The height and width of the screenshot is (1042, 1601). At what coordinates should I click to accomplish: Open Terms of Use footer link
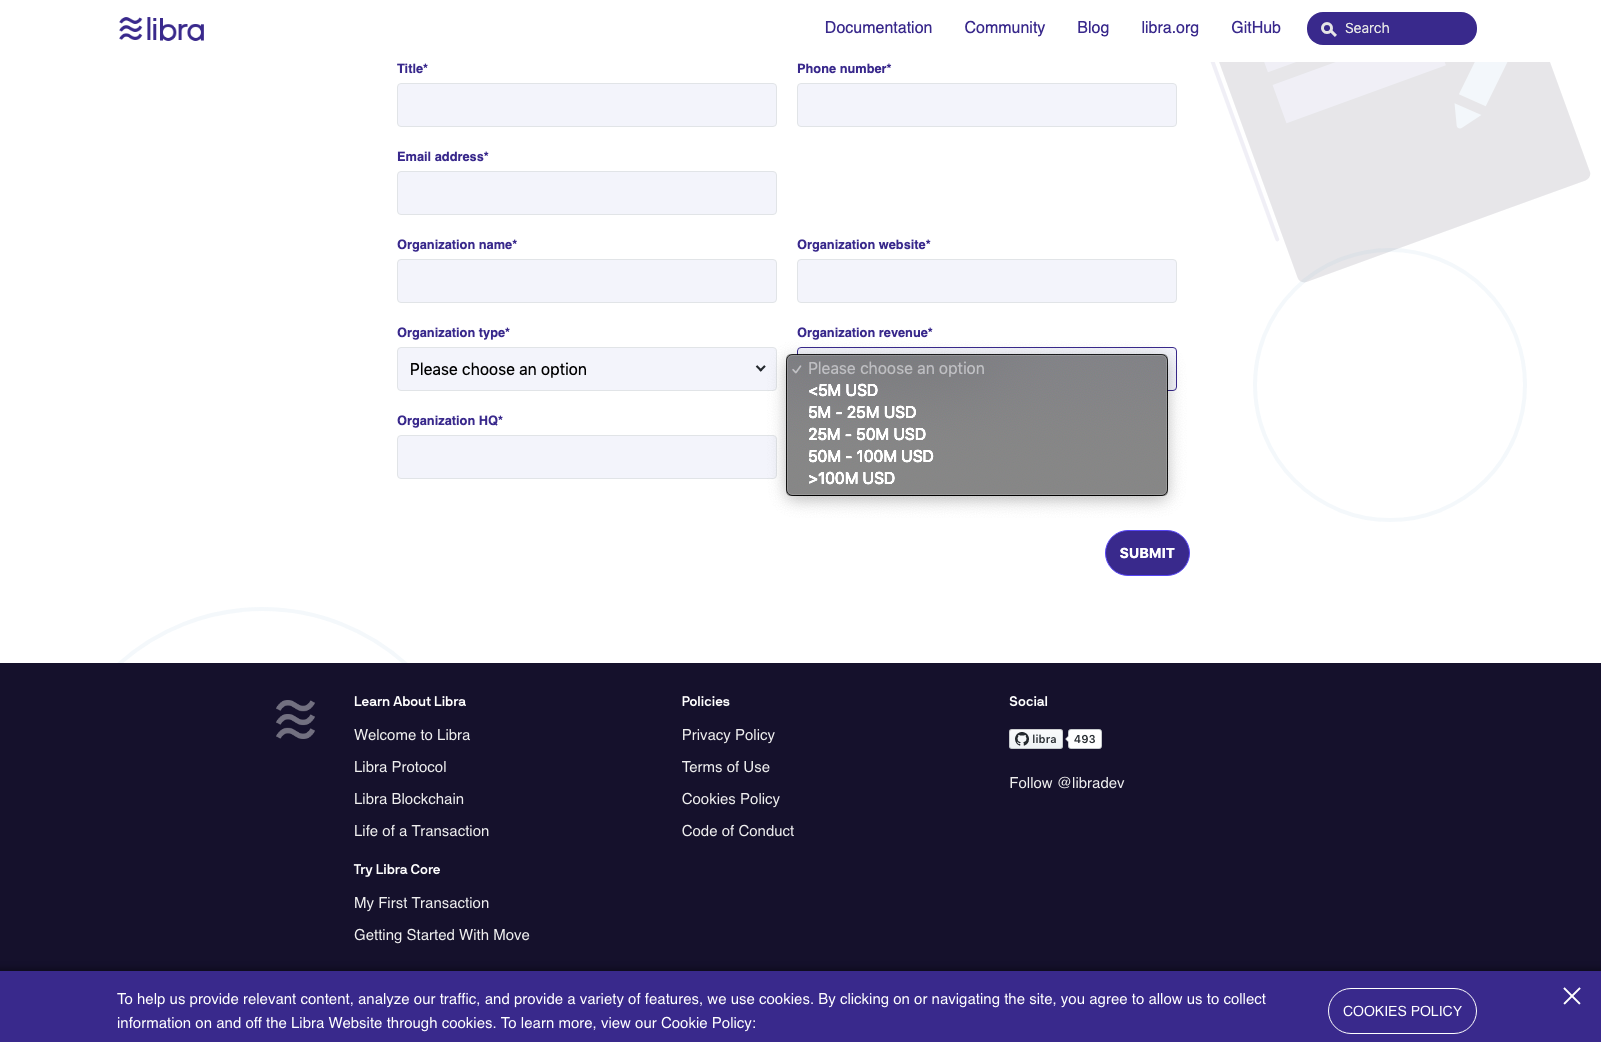click(726, 767)
